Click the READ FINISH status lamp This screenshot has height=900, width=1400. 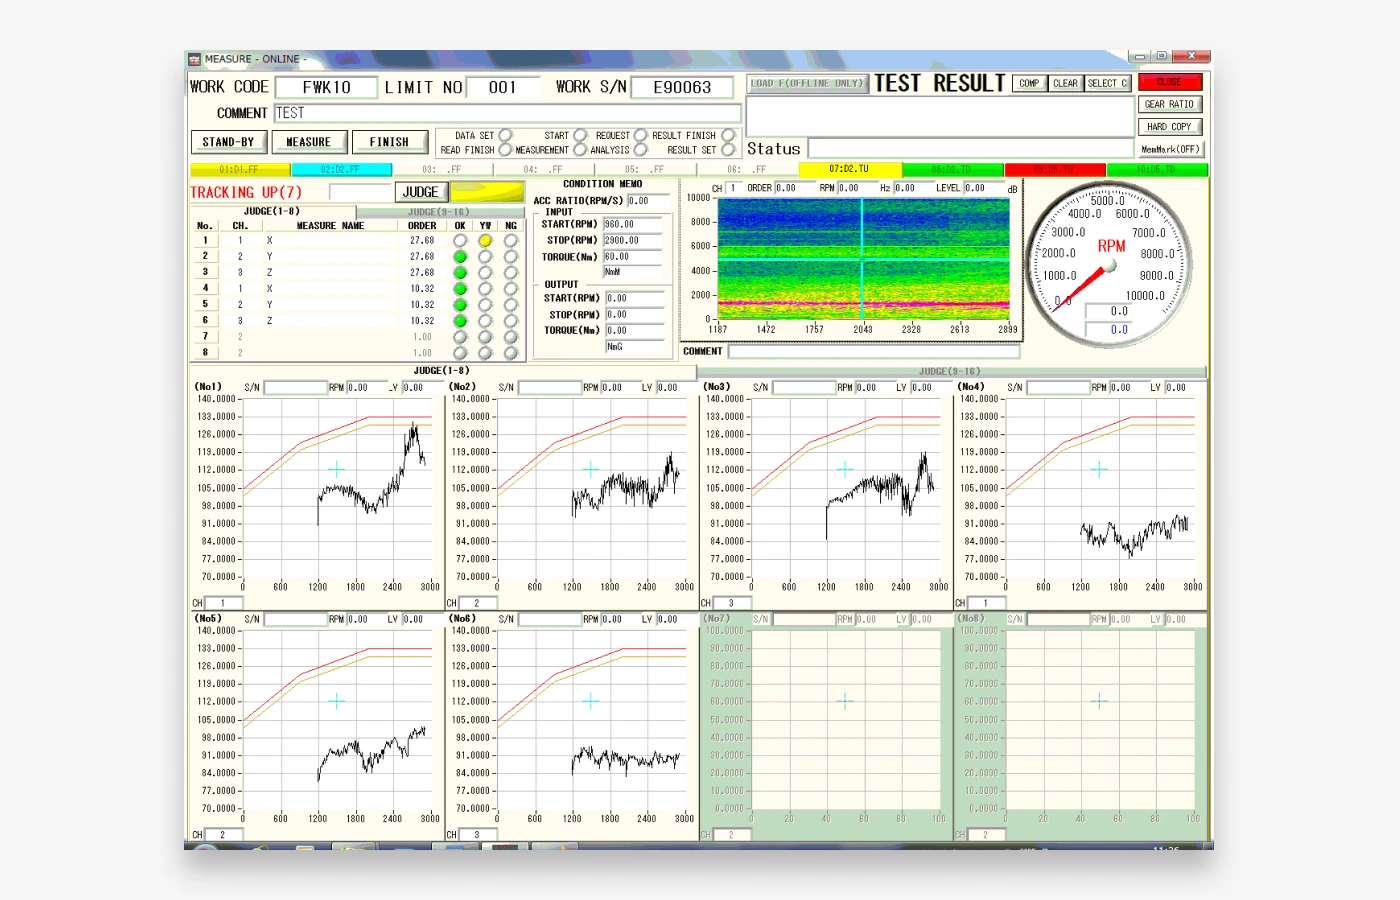[x=505, y=150]
